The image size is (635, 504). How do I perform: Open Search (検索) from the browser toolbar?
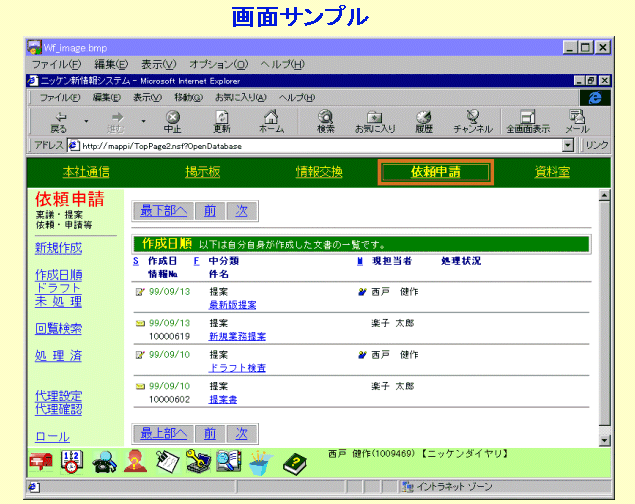326,121
